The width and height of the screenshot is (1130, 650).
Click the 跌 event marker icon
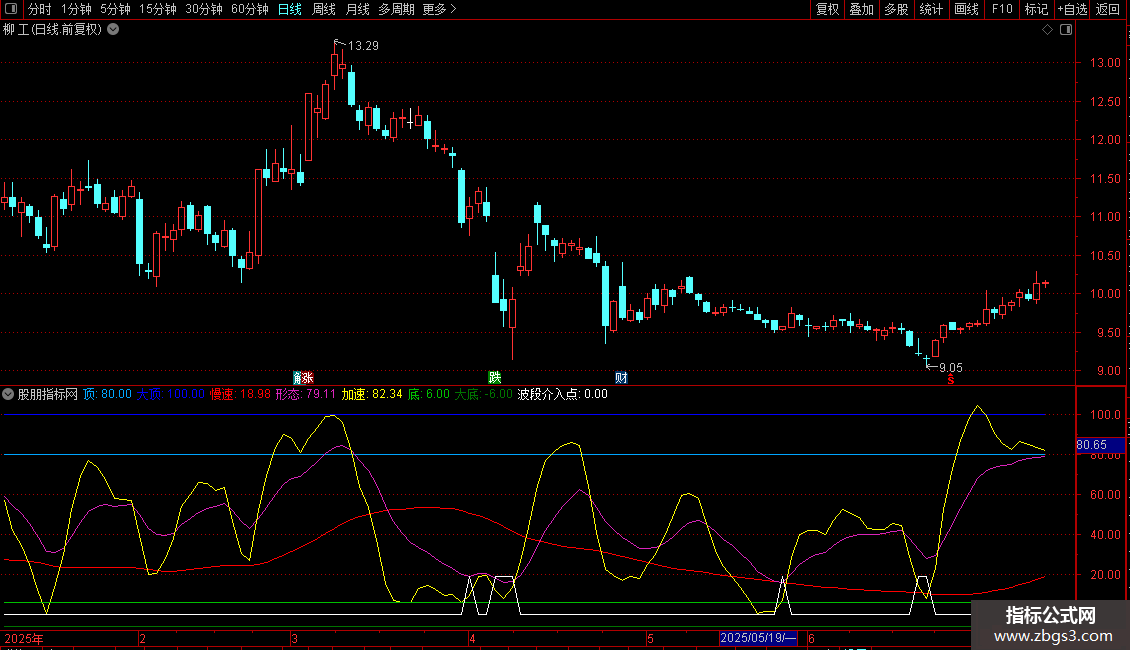coord(494,377)
